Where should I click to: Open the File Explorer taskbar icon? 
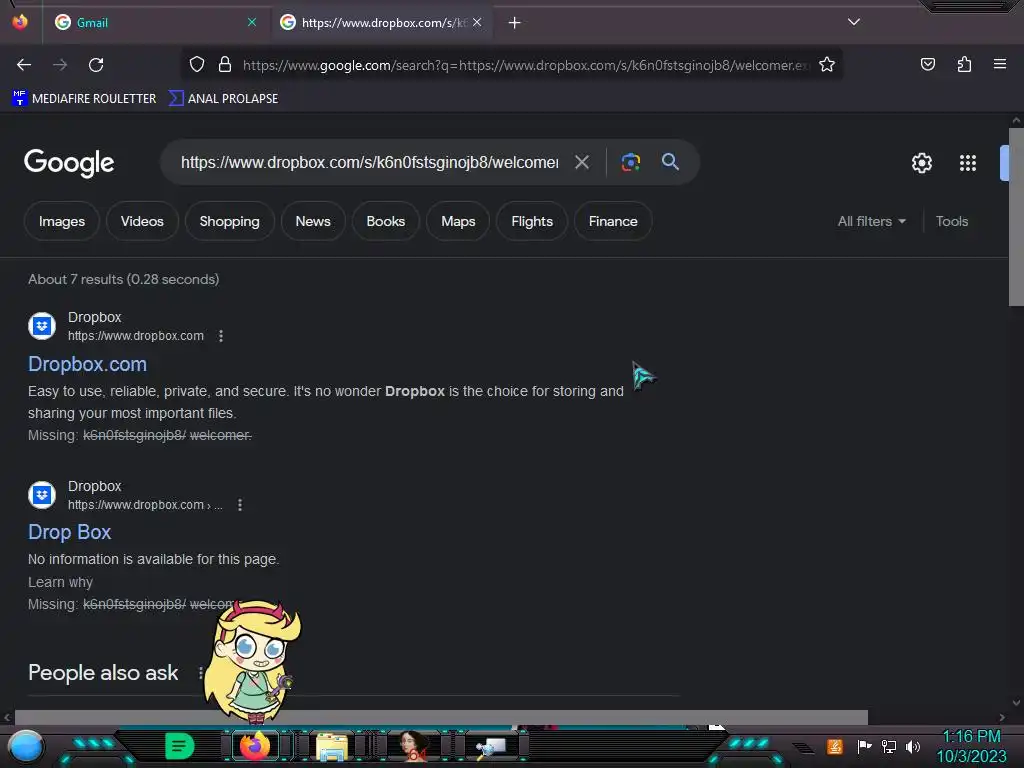point(332,747)
